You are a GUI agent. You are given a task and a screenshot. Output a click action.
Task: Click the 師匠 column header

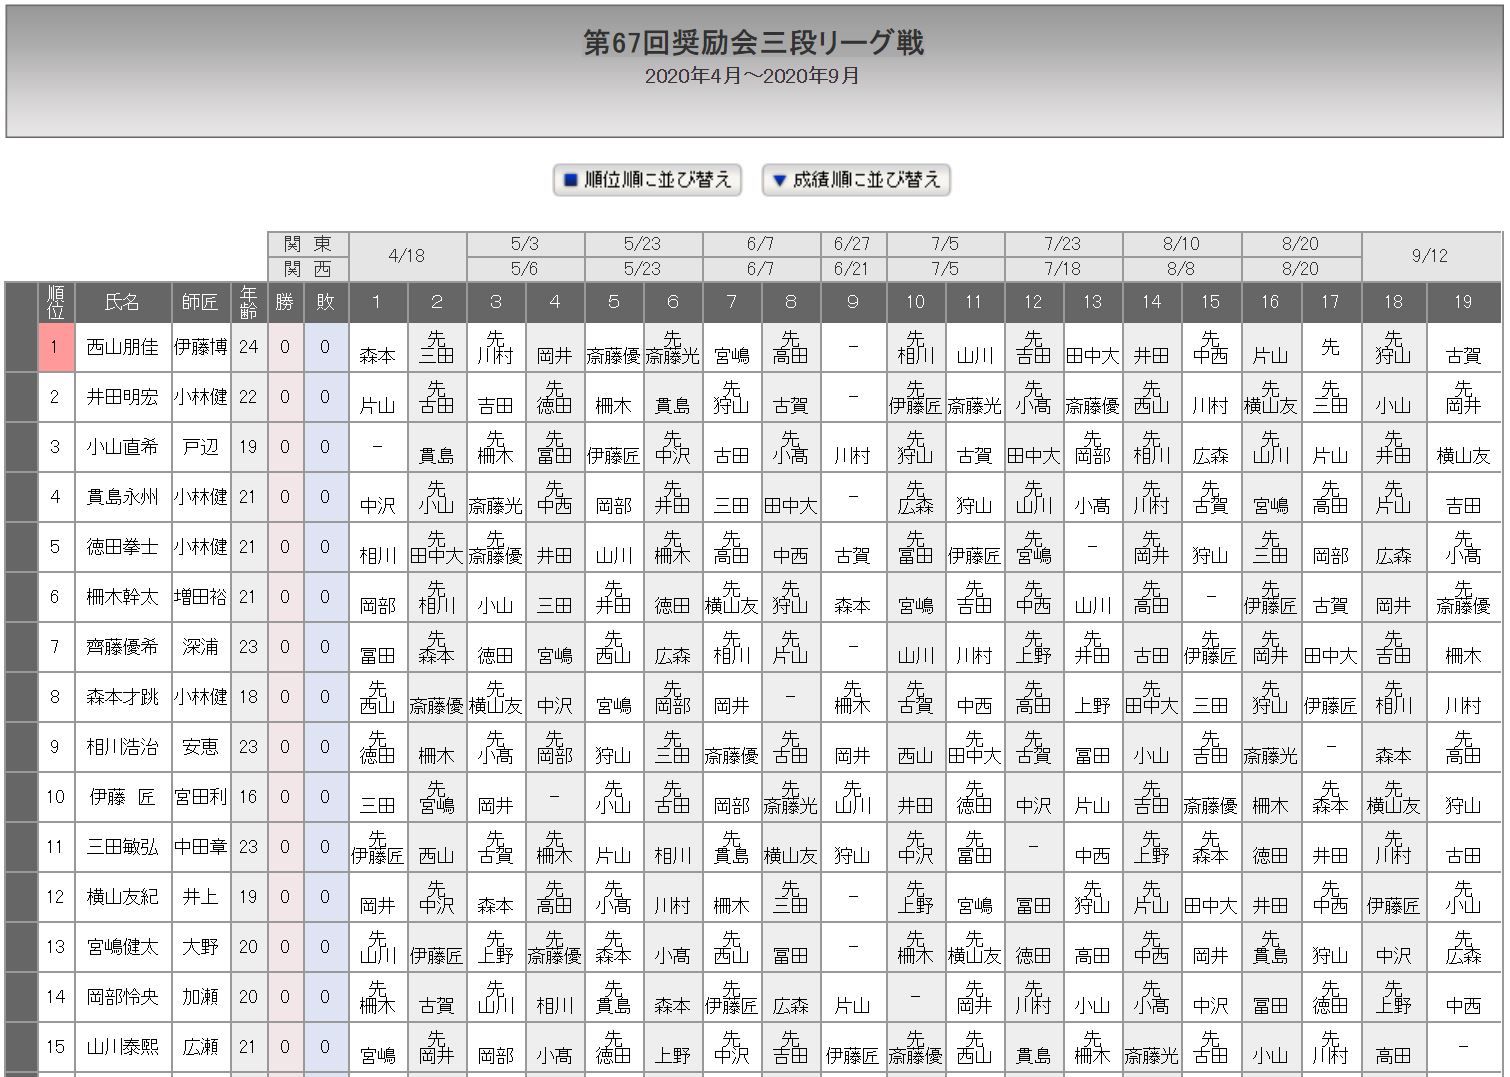coord(200,302)
